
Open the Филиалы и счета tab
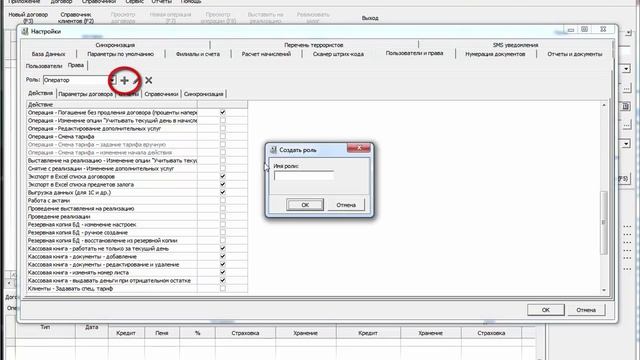[x=198, y=54]
